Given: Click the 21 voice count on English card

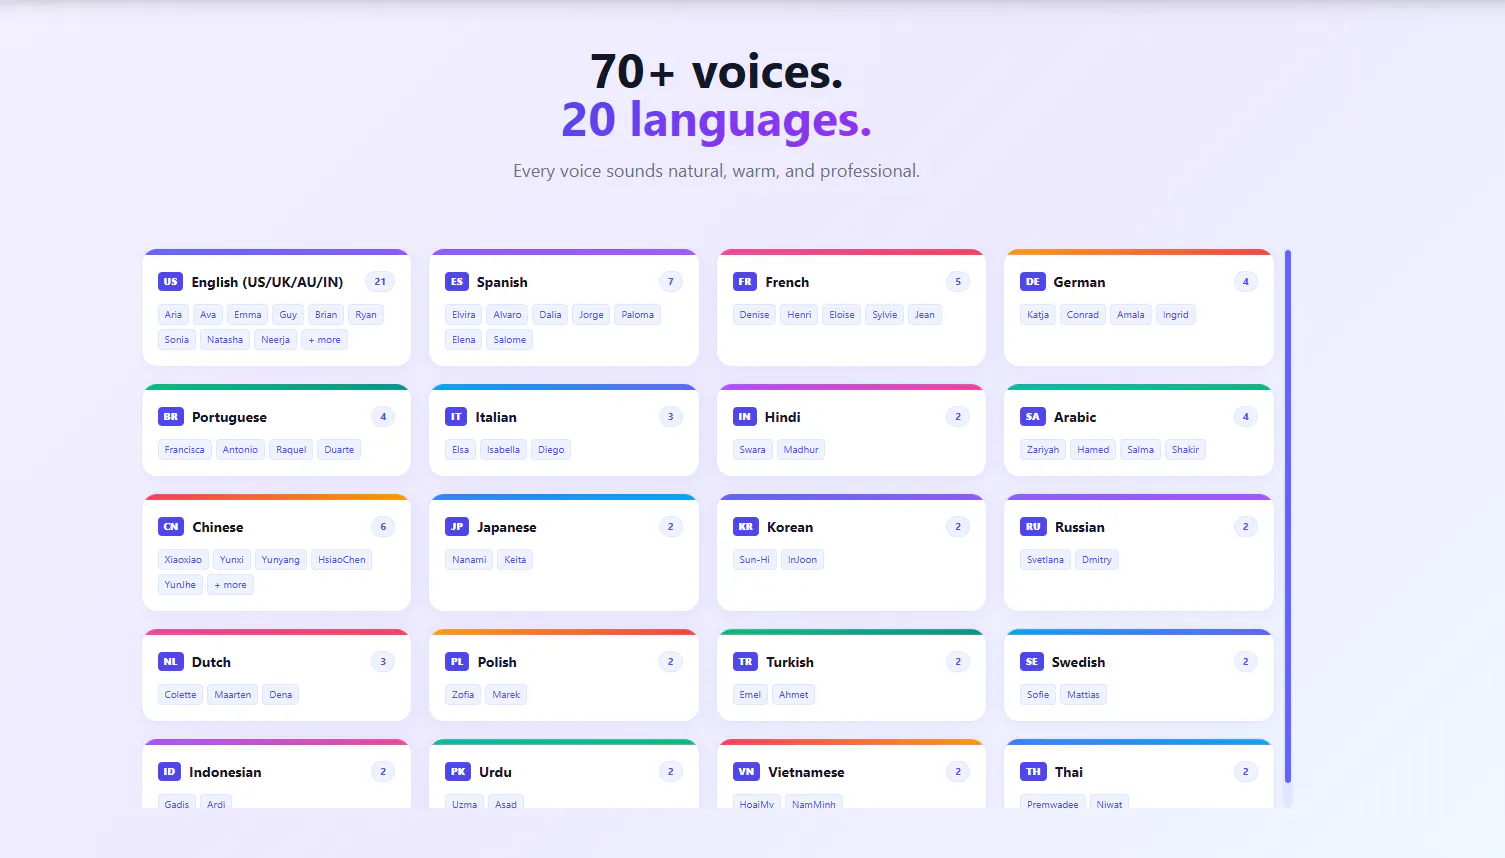Looking at the screenshot, I should (x=380, y=282).
